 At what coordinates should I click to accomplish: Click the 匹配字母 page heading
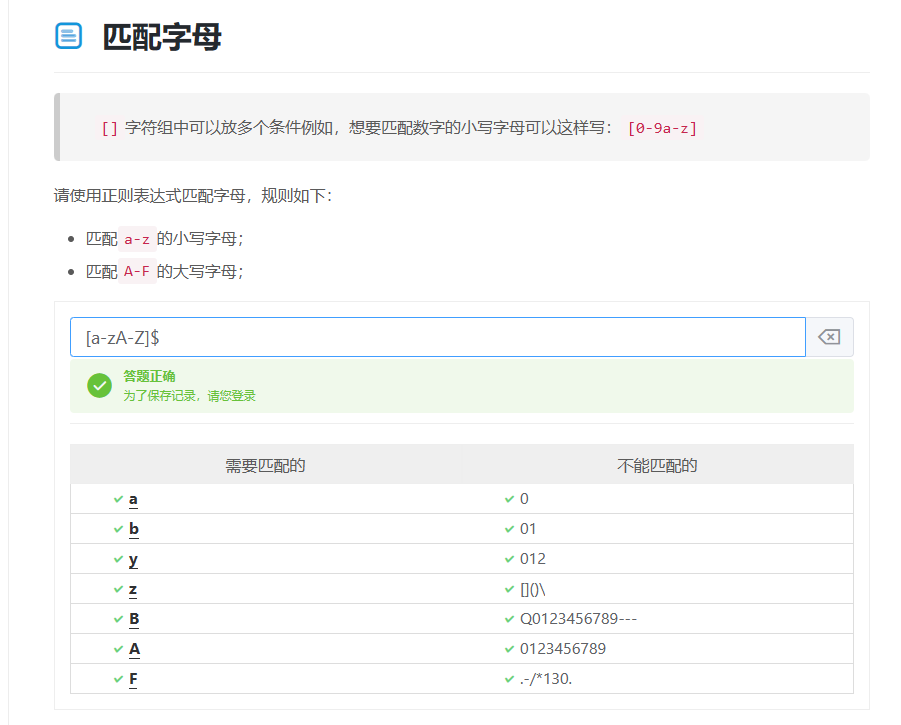click(162, 37)
